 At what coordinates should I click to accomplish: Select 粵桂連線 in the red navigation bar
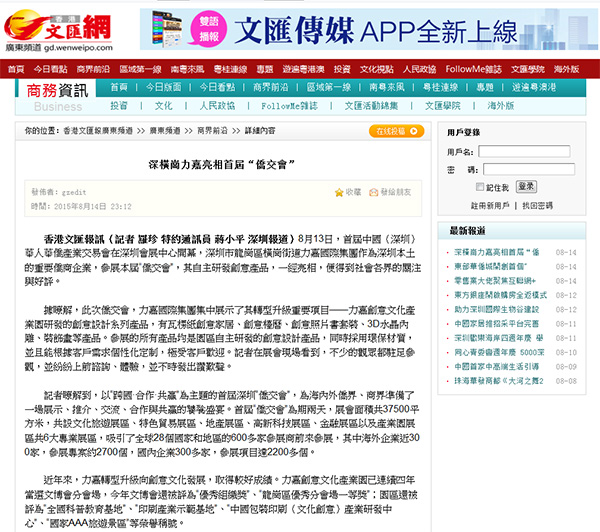230,69
